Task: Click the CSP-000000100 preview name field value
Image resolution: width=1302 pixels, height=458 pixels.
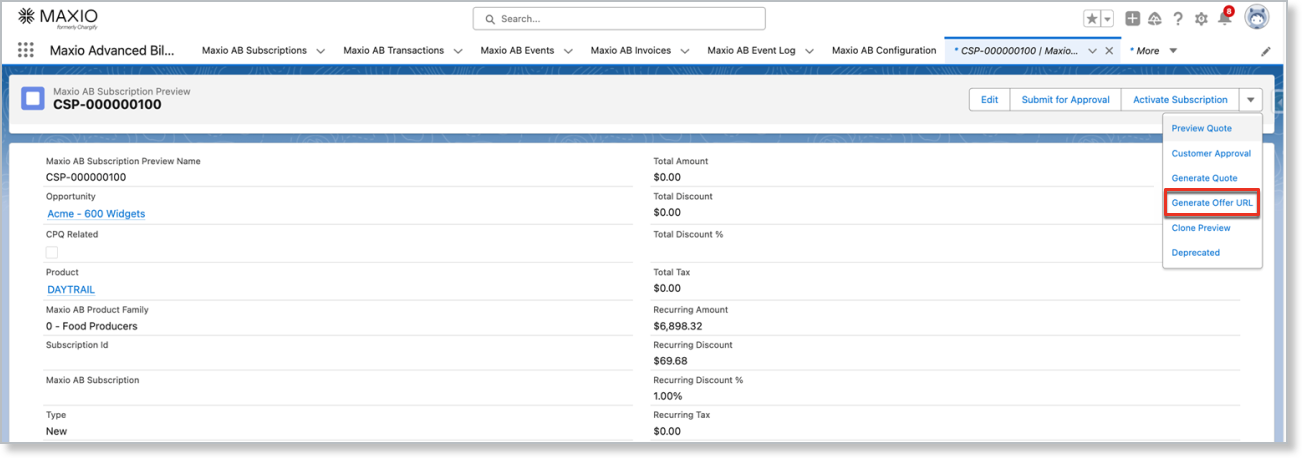Action: tap(86, 177)
